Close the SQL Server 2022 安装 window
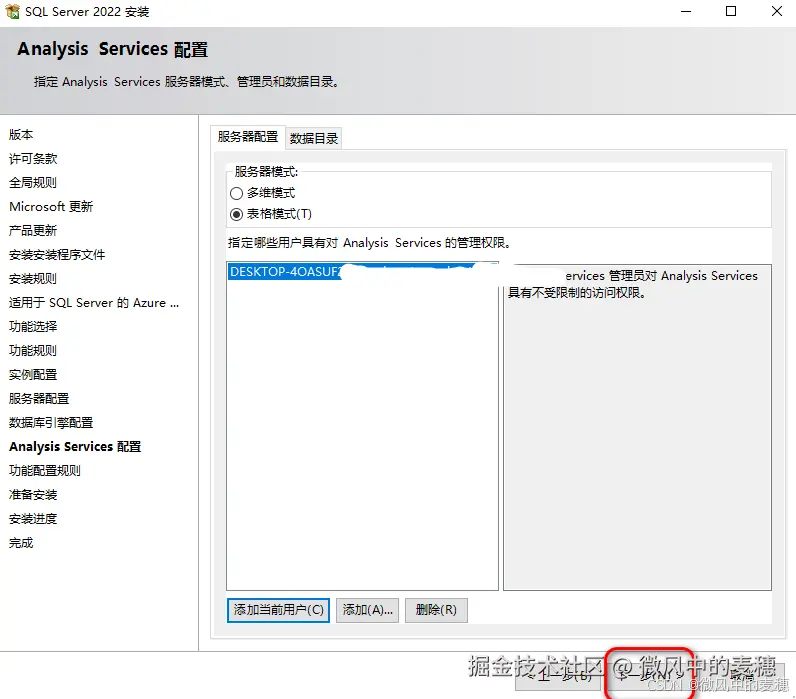Screen dimensions: 796x699 point(777,11)
